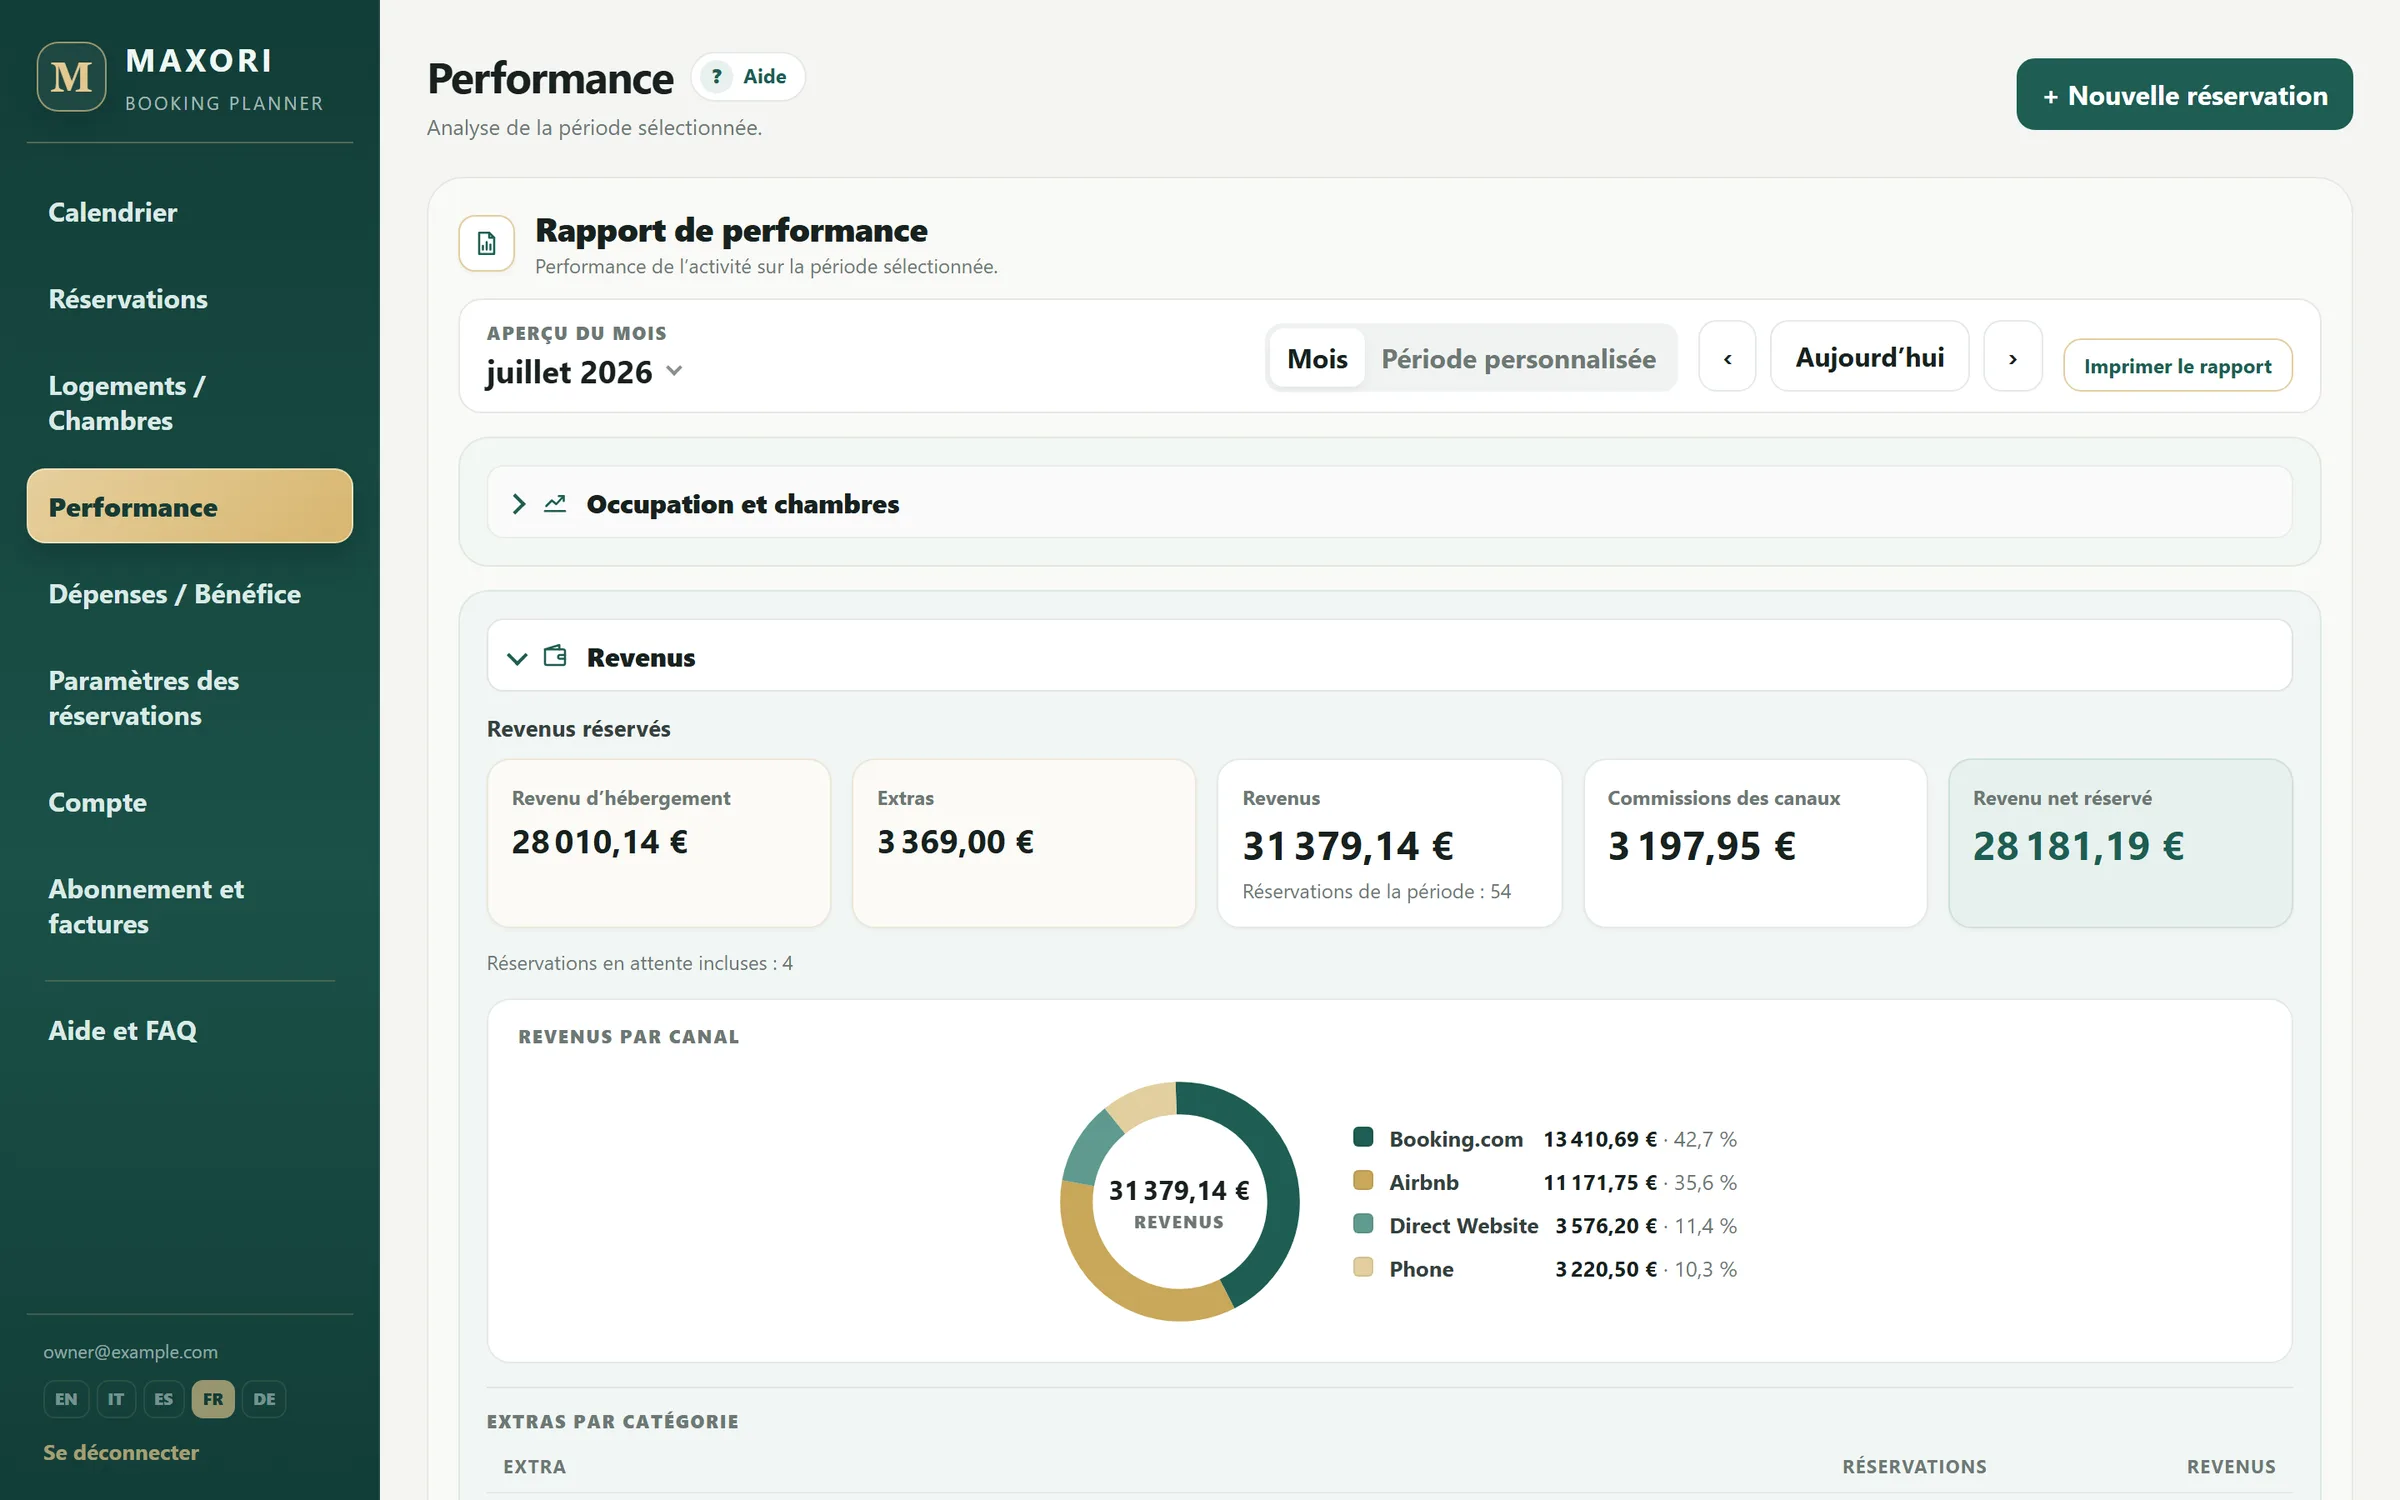Click the occupancy chart line icon
2400x1500 pixels.
click(555, 504)
